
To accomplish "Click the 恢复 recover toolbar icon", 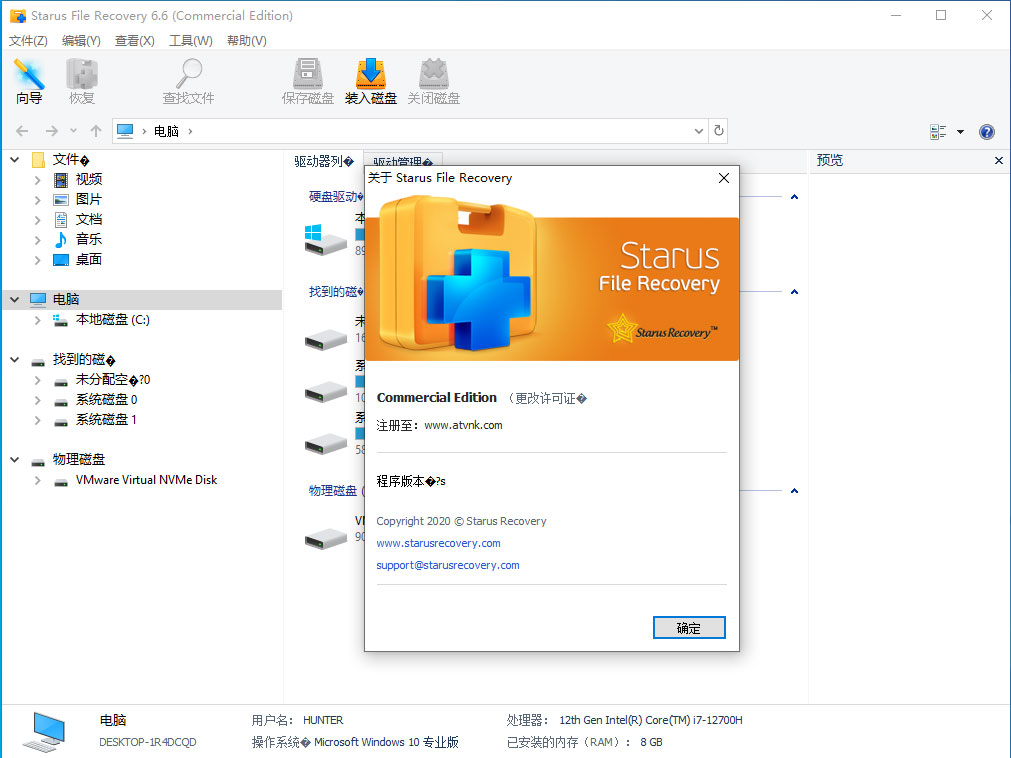I will click(x=82, y=81).
